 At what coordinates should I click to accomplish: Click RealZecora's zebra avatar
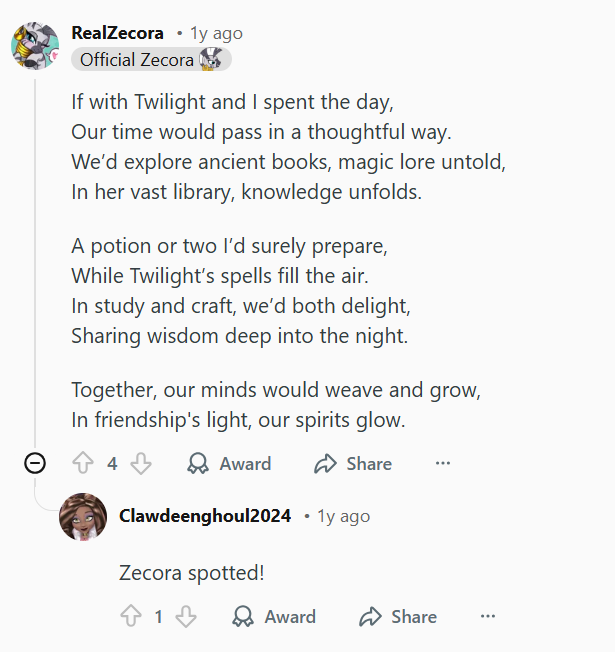pyautogui.click(x=35, y=45)
